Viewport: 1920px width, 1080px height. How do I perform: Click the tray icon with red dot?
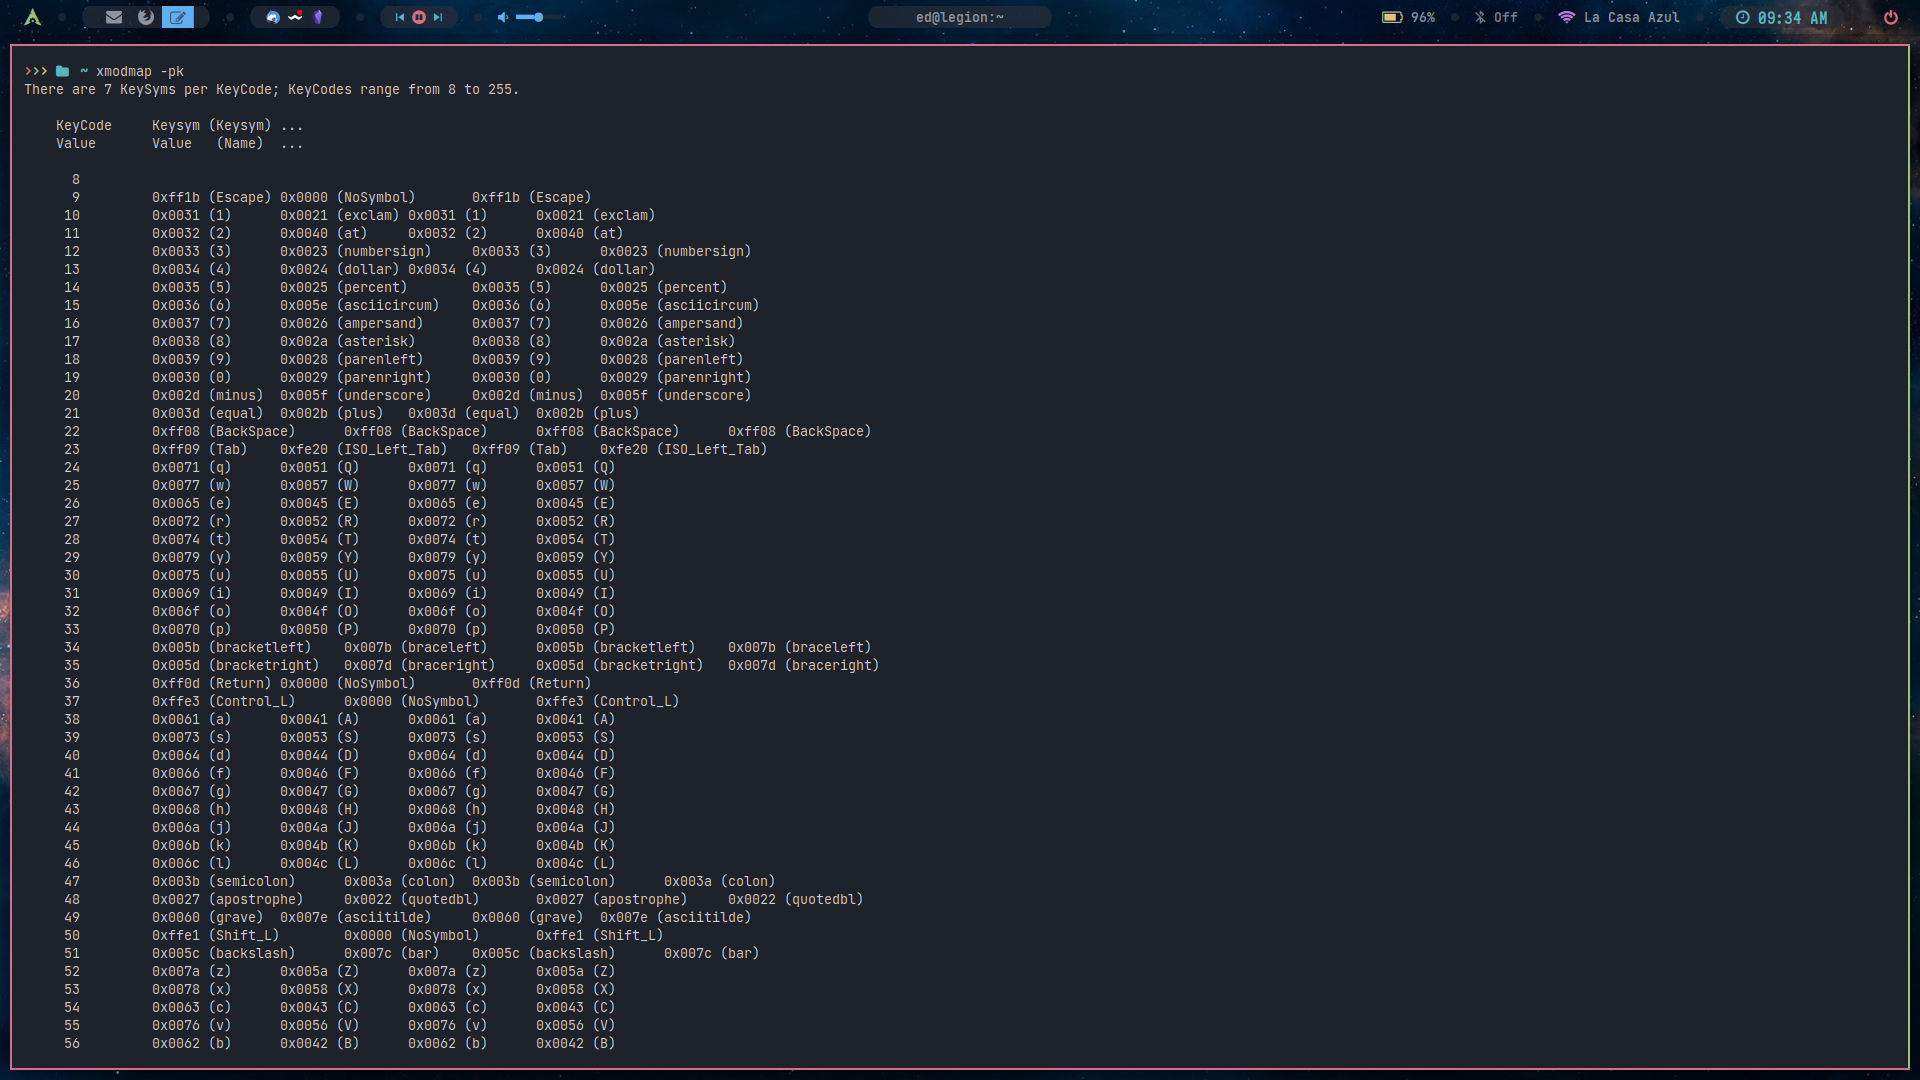pyautogui.click(x=295, y=17)
